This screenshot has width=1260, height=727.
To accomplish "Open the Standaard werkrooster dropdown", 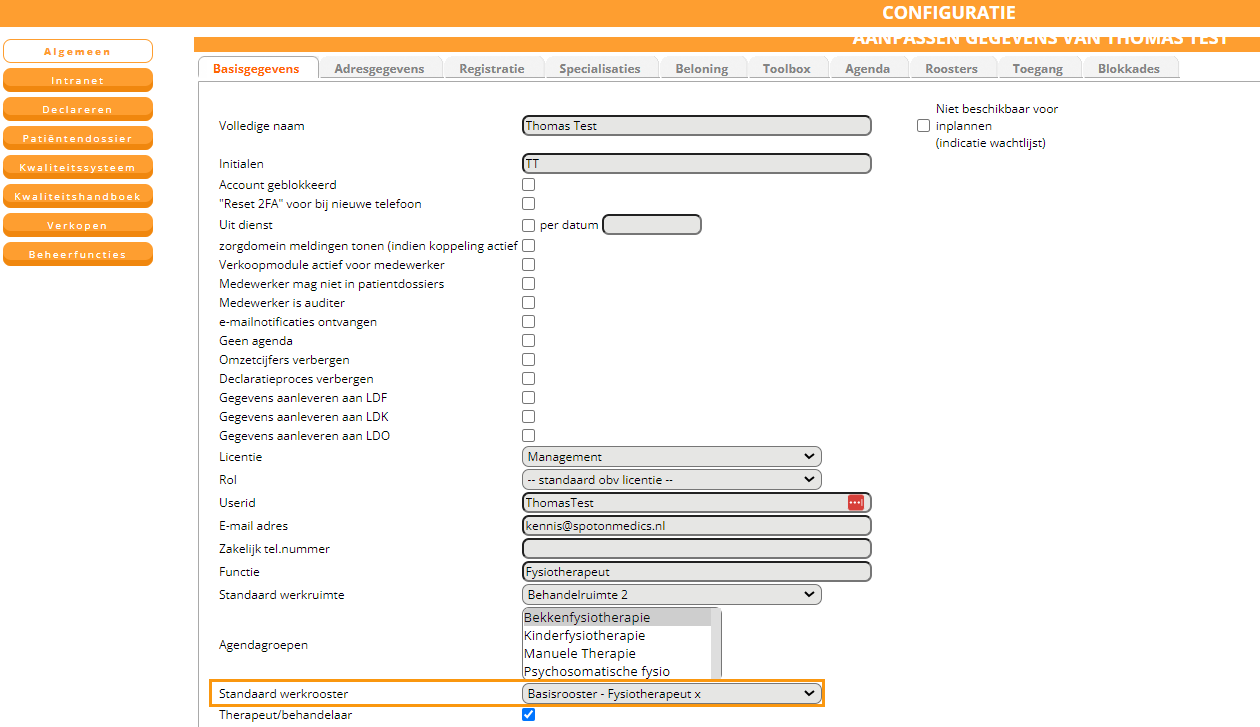I will (x=671, y=694).
